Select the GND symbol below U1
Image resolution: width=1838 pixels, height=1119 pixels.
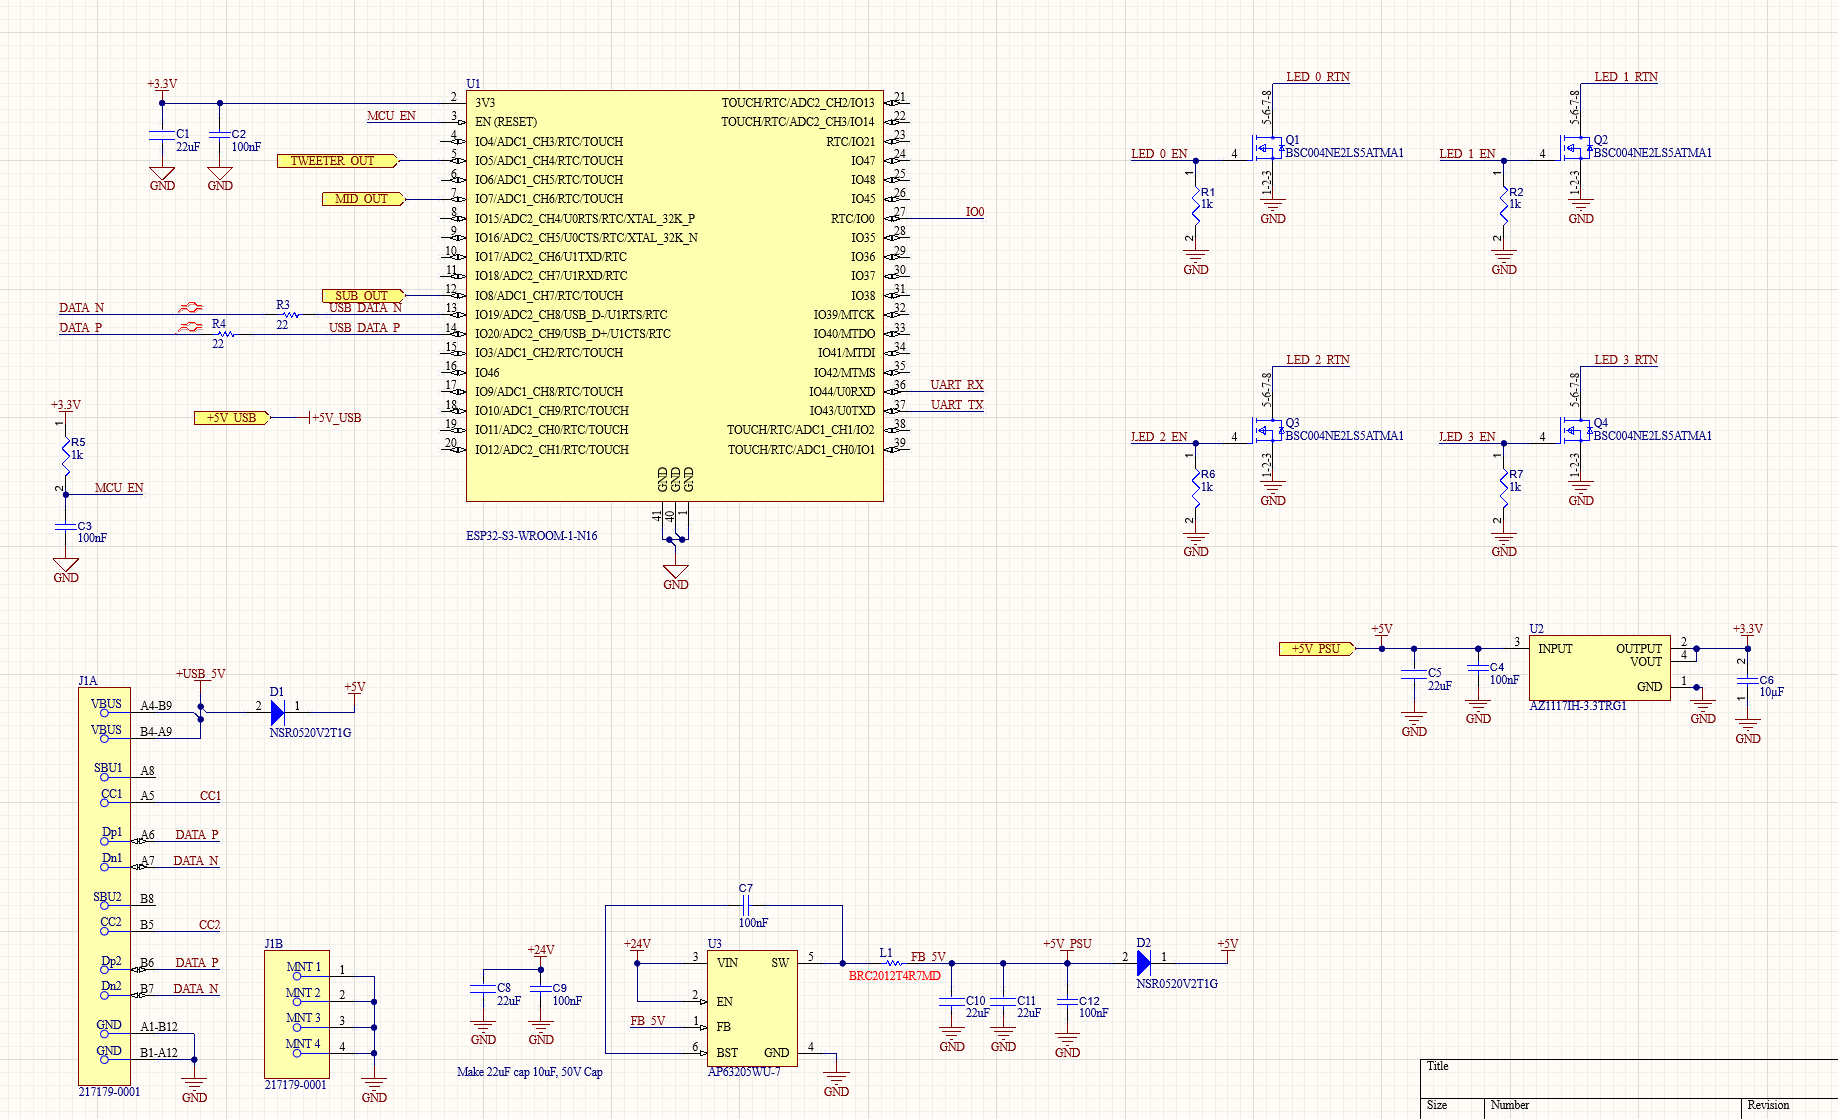676,576
